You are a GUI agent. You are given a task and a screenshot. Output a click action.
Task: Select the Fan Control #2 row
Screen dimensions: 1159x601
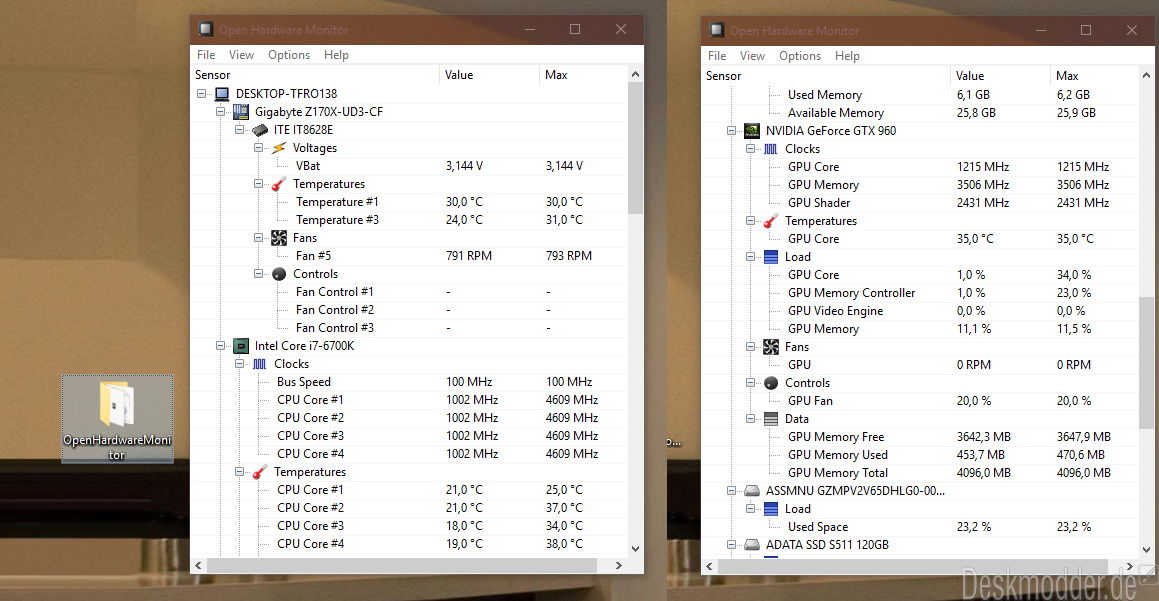pyautogui.click(x=409, y=310)
